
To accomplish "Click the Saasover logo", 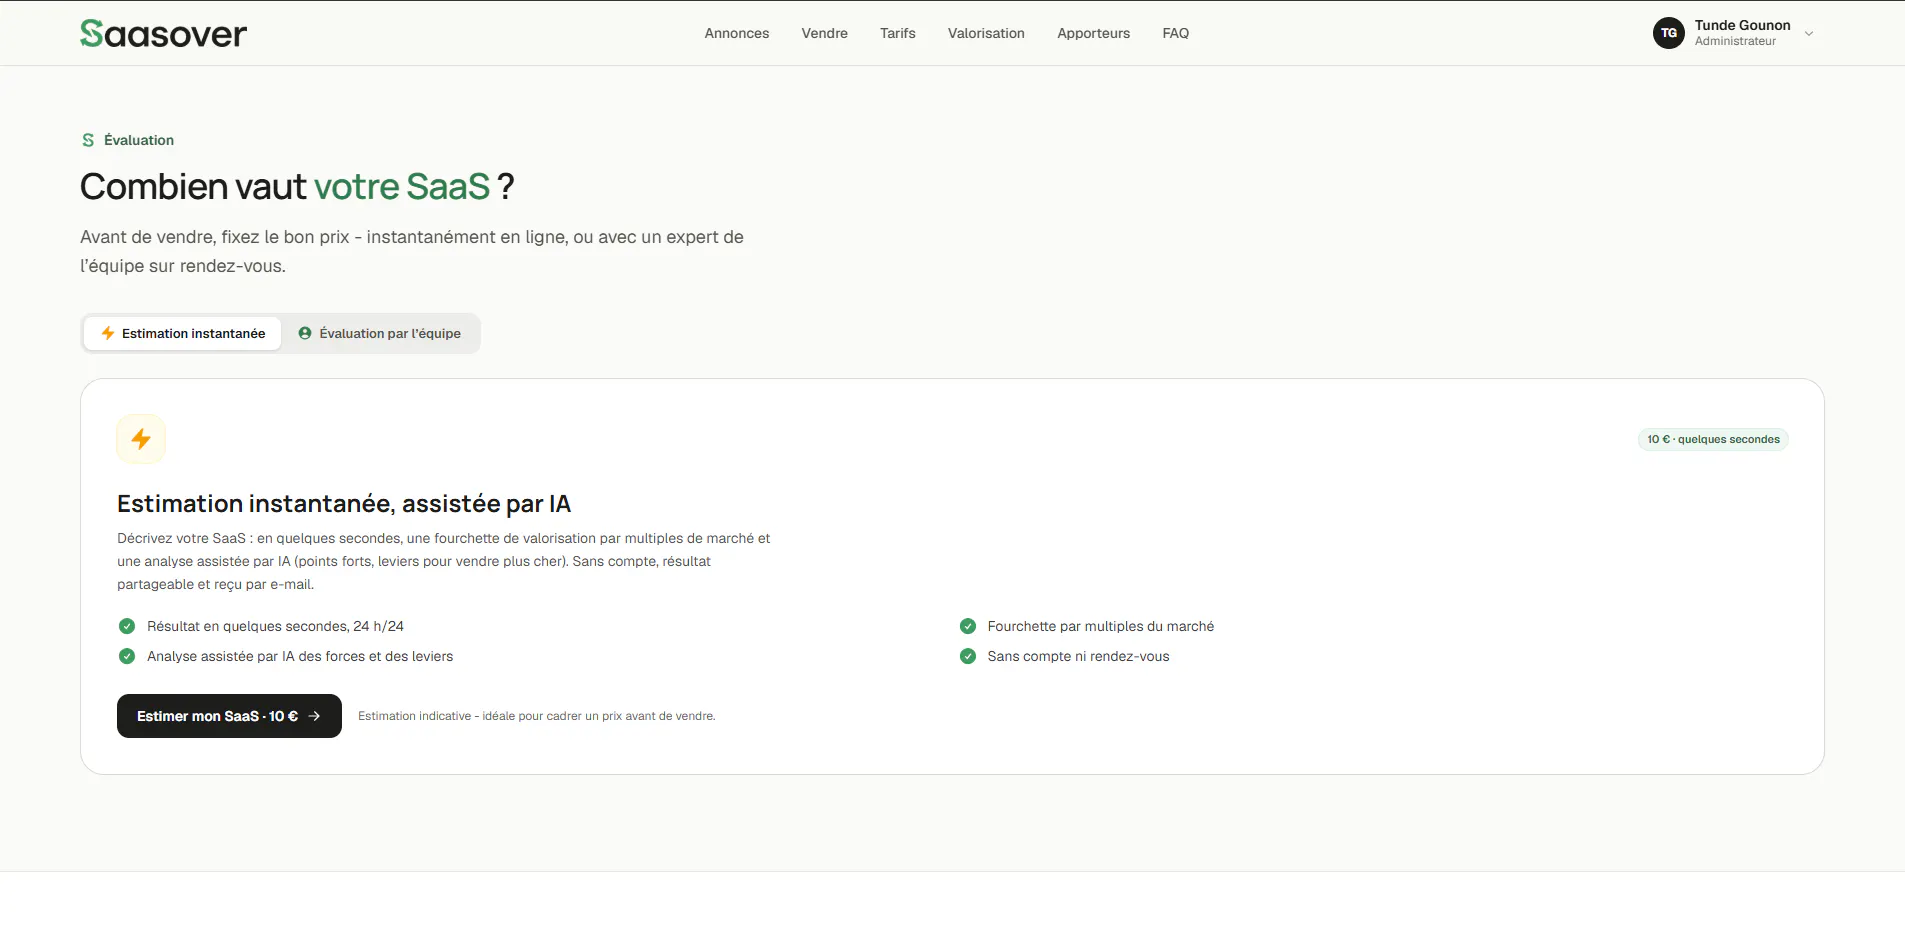I will (x=163, y=33).
